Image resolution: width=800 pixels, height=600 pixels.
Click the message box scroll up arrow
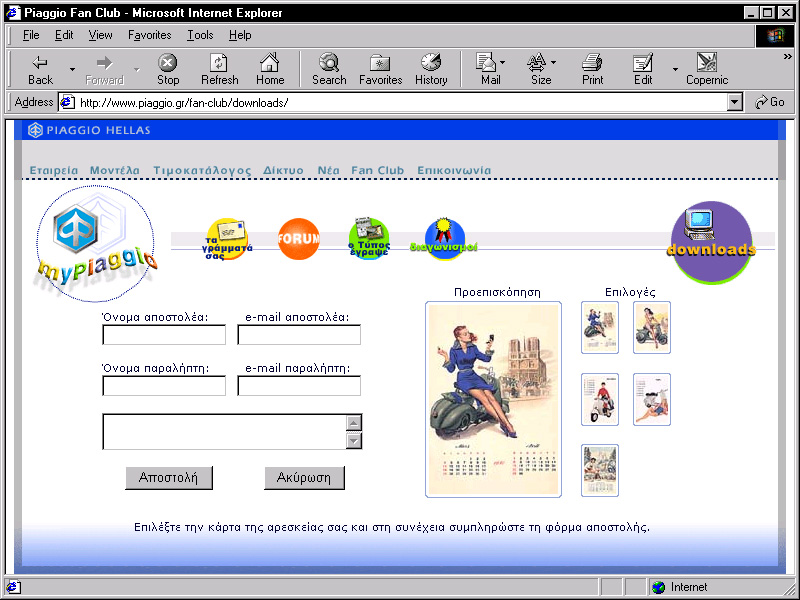pos(354,423)
